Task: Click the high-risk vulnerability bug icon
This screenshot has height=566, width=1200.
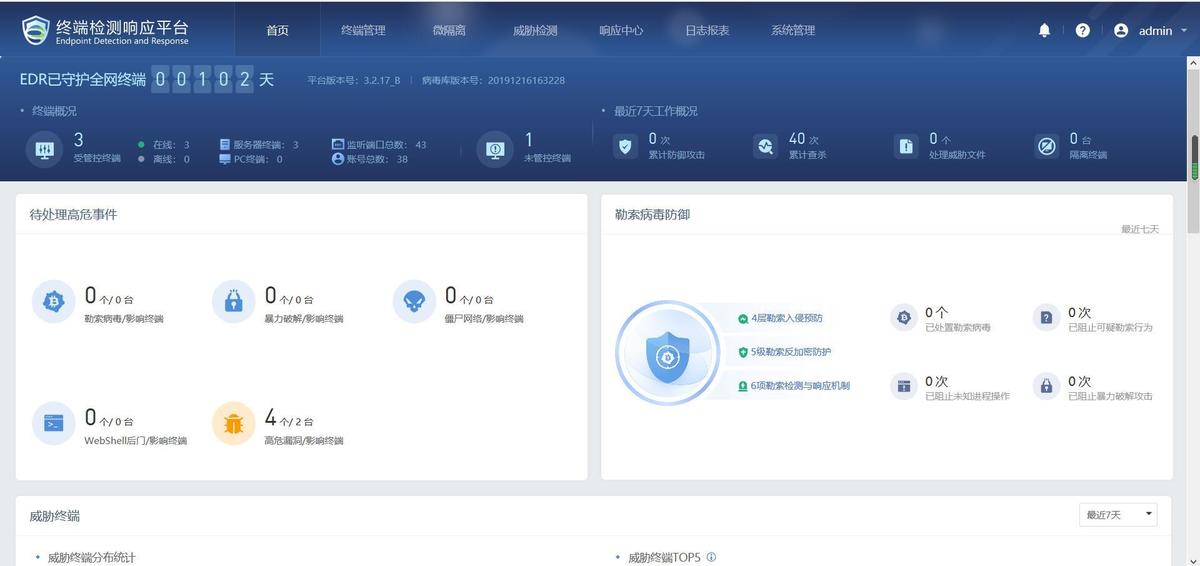Action: (x=233, y=423)
